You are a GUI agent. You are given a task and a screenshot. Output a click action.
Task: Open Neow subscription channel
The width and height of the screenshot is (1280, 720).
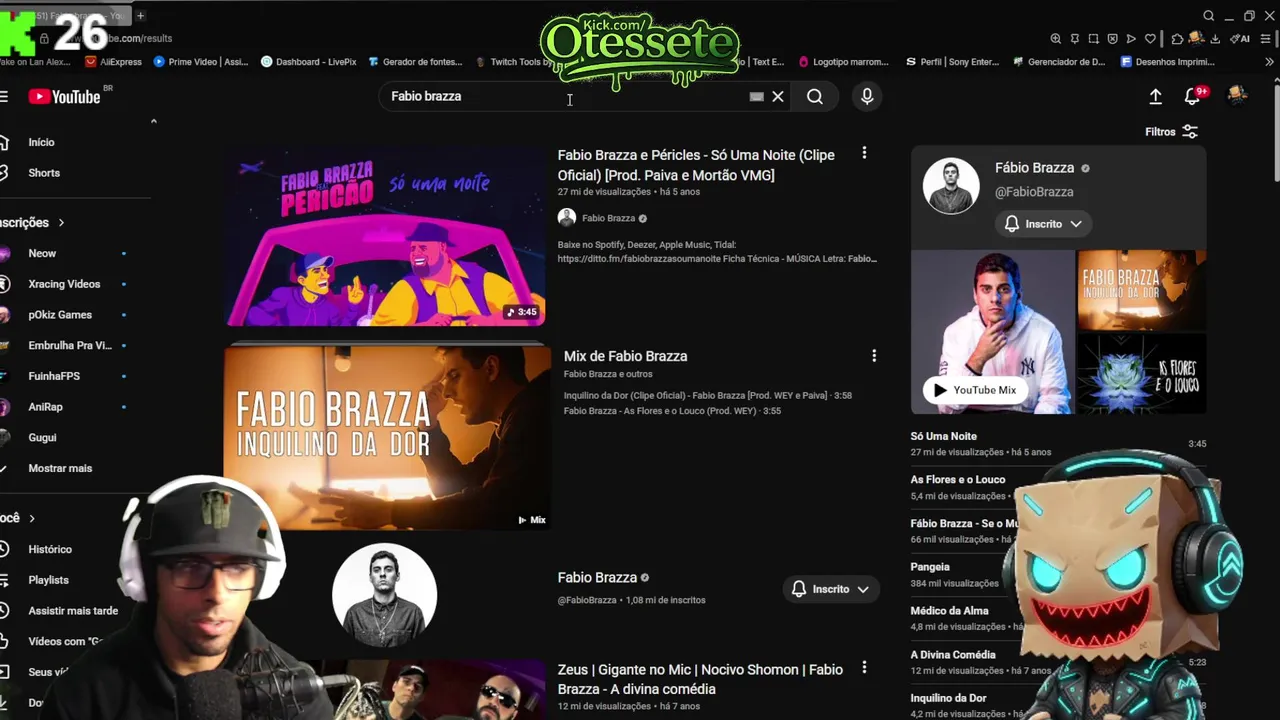pos(42,253)
